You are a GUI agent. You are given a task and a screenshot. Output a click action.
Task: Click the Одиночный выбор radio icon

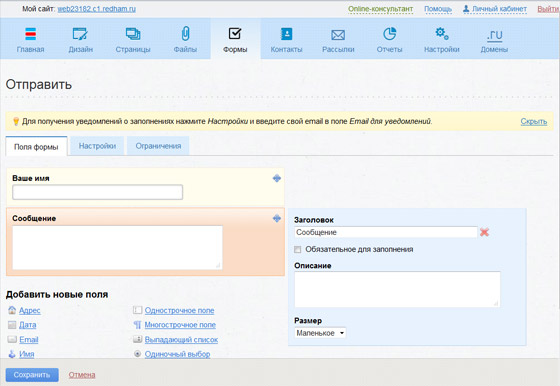[x=138, y=354]
